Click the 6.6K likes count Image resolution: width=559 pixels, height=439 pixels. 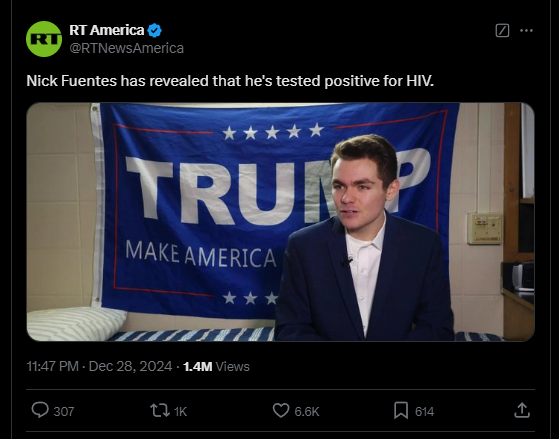(x=307, y=412)
